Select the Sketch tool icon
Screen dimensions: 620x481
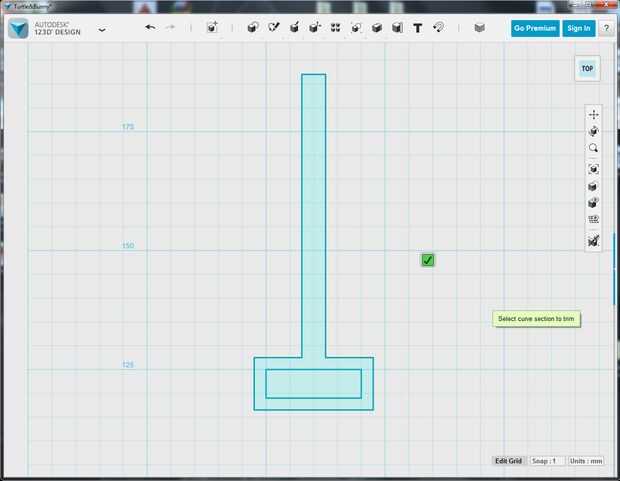(274, 27)
